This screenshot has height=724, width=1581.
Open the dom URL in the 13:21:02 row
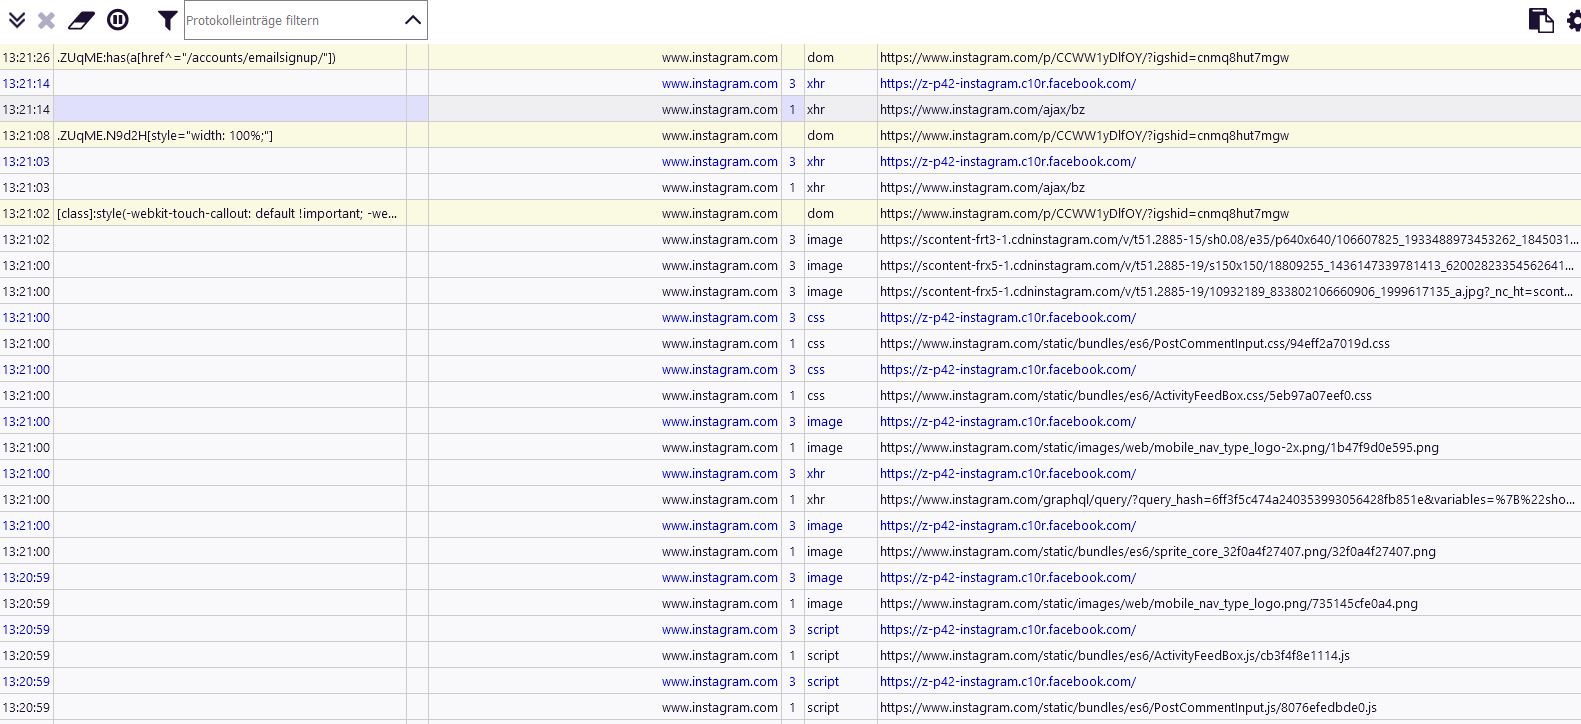pos(1084,213)
